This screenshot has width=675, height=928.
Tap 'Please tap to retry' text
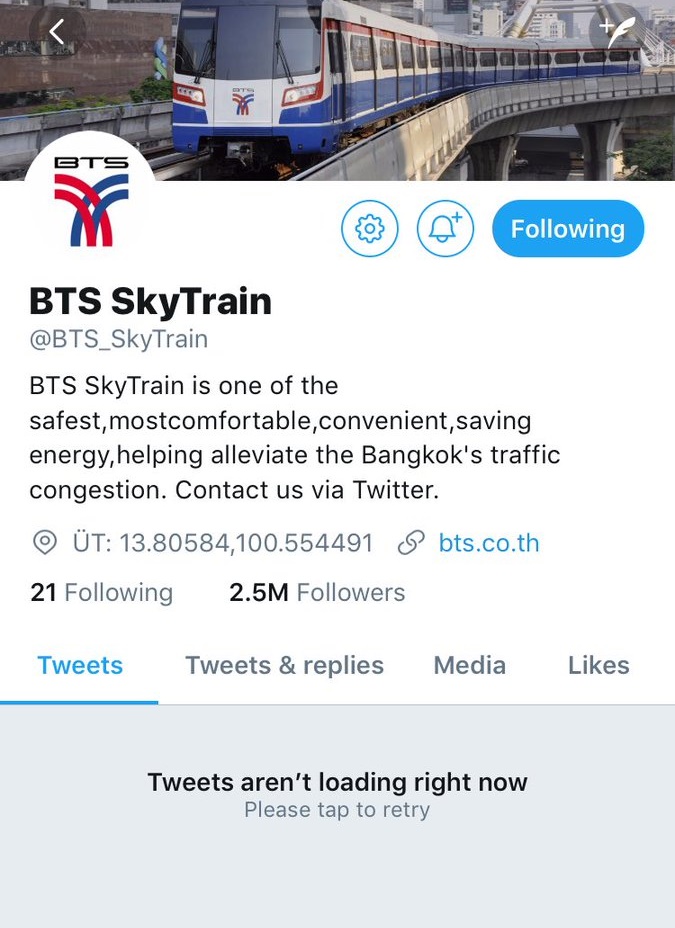[x=337, y=810]
